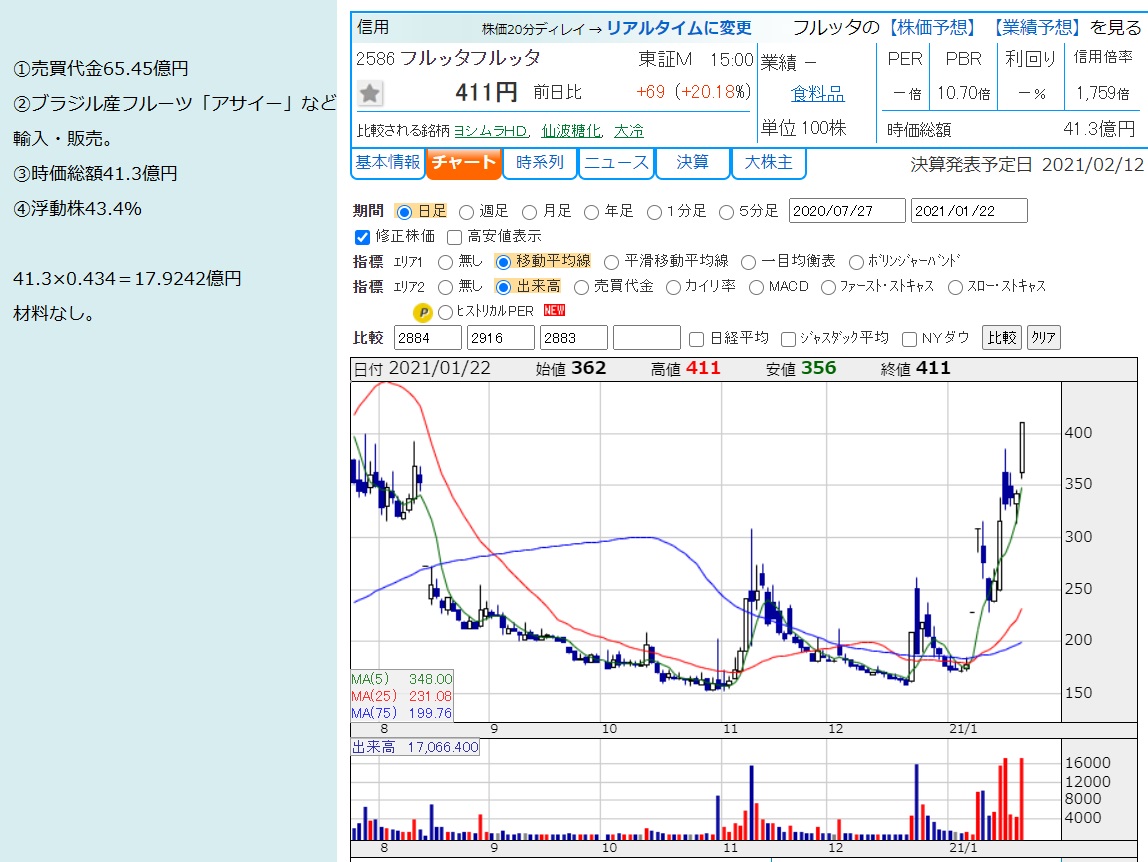Click the クリア button
This screenshot has height=862, width=1148.
tap(1043, 338)
